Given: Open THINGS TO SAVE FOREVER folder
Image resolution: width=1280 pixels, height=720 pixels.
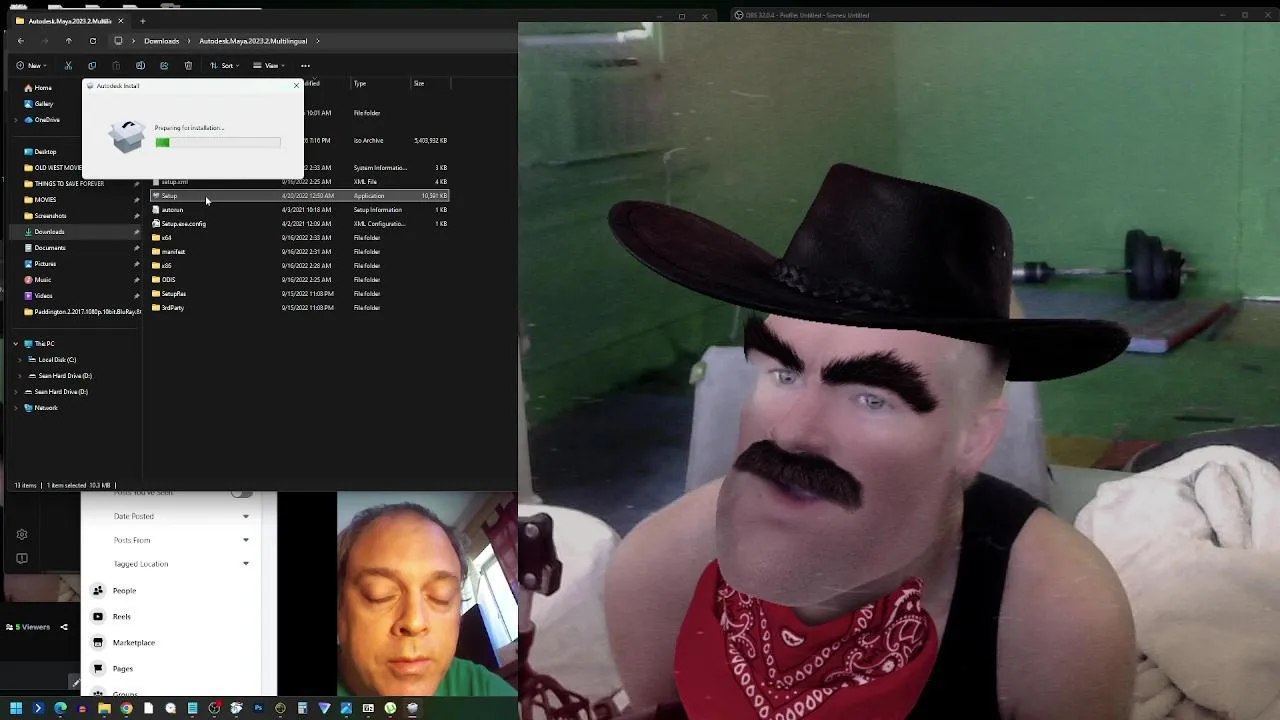Looking at the screenshot, I should pyautogui.click(x=69, y=184).
